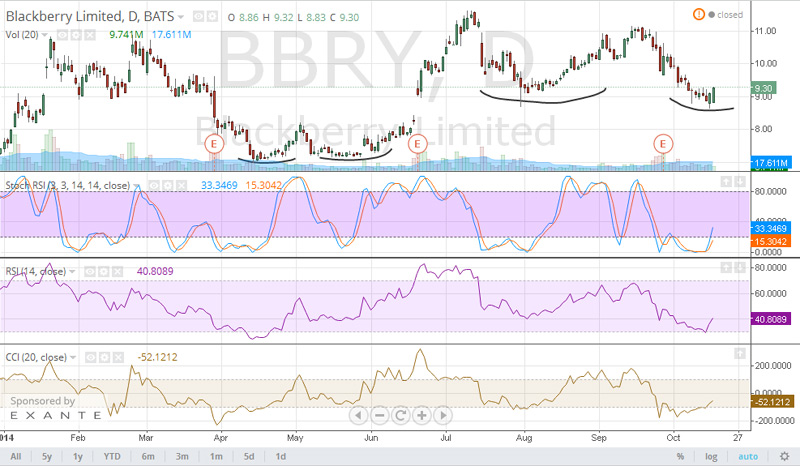
Task: Click the 40.8089 RSI scale label
Action: 770,319
